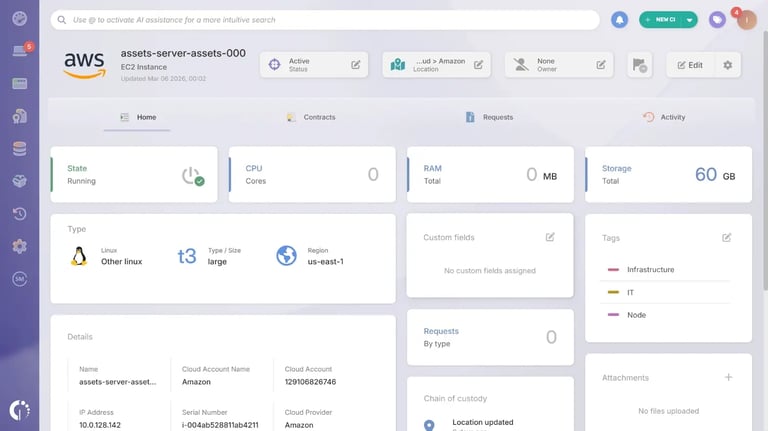Screen dimensions: 768x431
Task: Click the purple tag icon in header
Action: [x=717, y=20]
